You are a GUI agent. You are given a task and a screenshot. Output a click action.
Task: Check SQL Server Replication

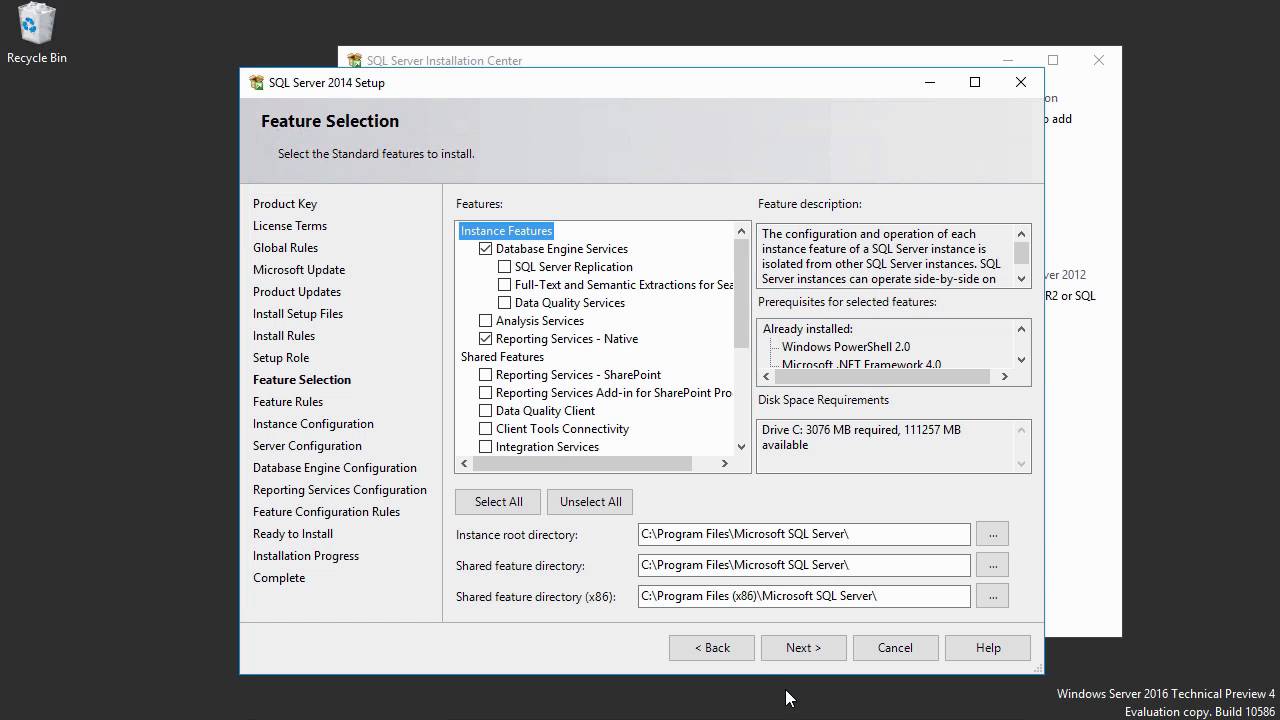[505, 267]
